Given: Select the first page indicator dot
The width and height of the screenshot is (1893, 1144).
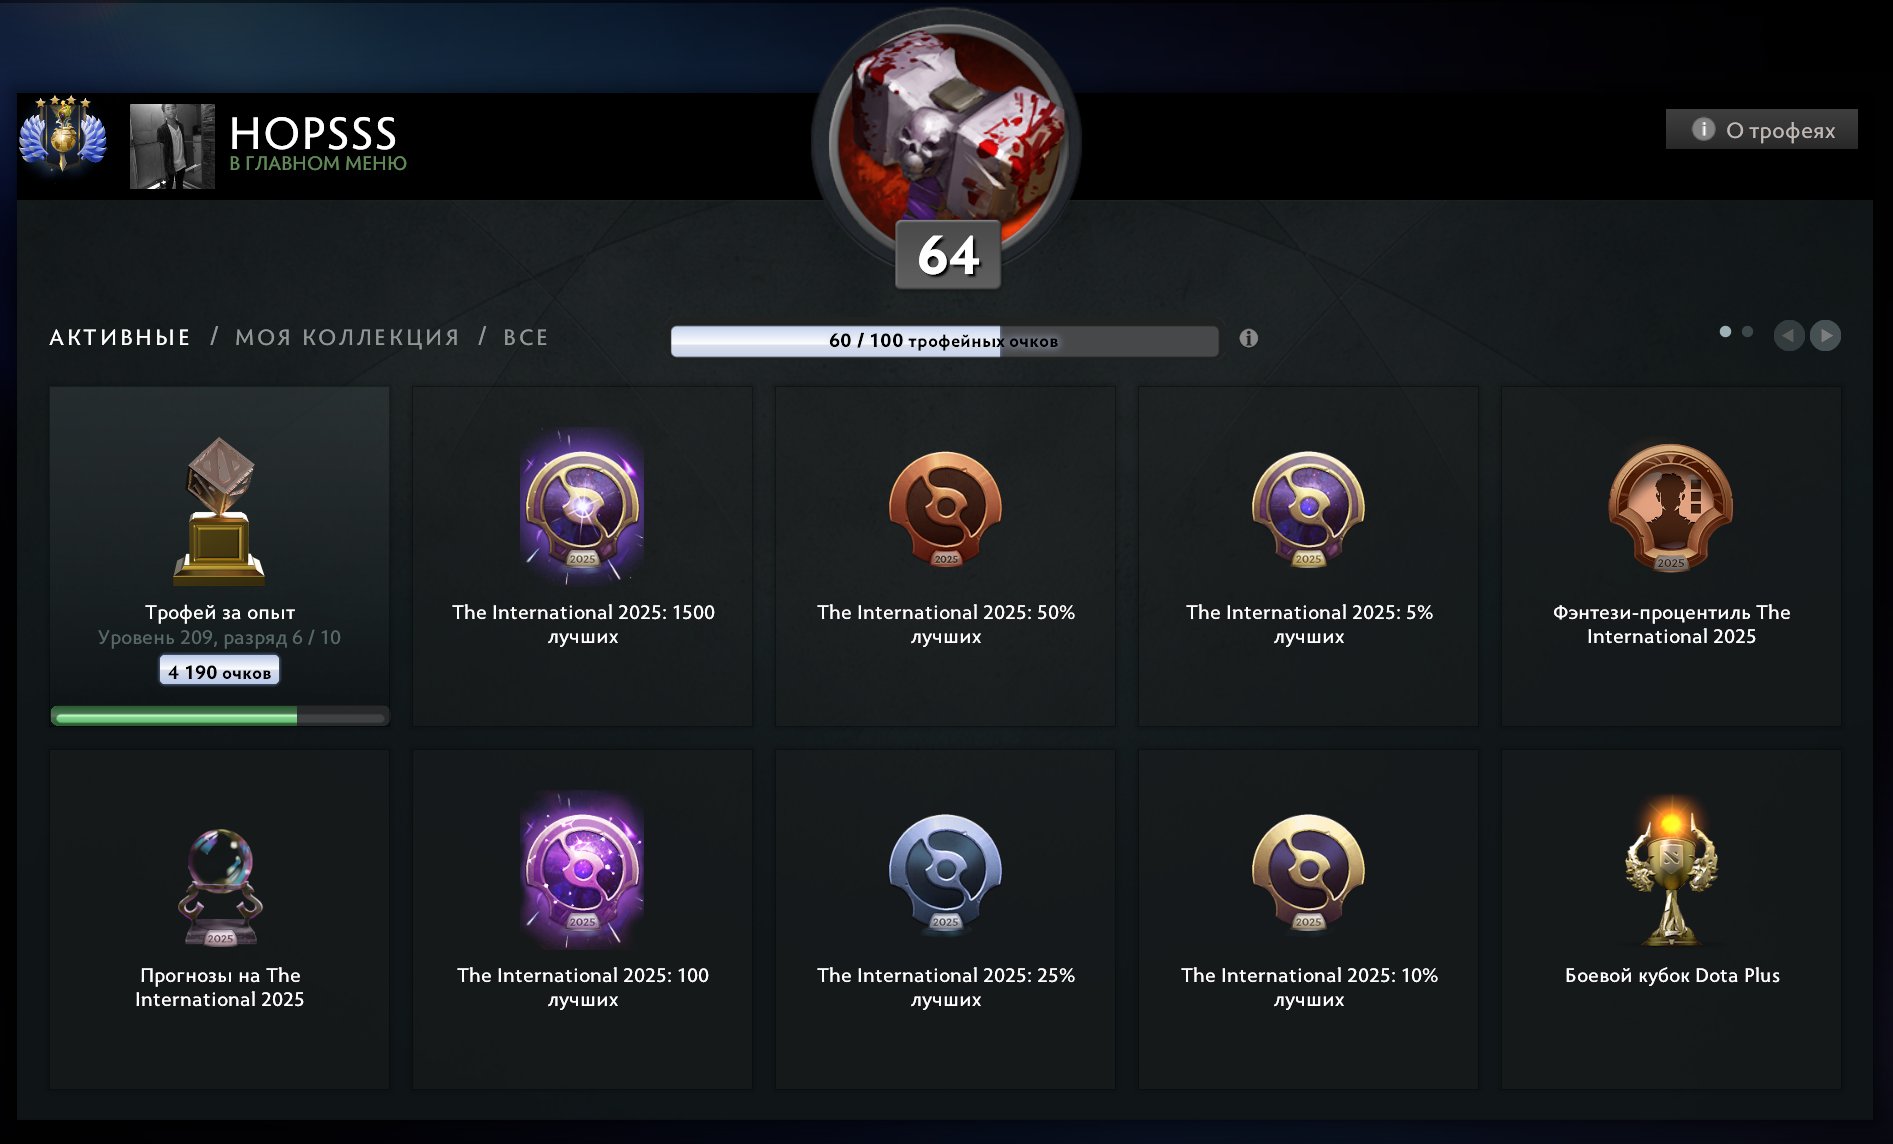Looking at the screenshot, I should coord(1725,331).
